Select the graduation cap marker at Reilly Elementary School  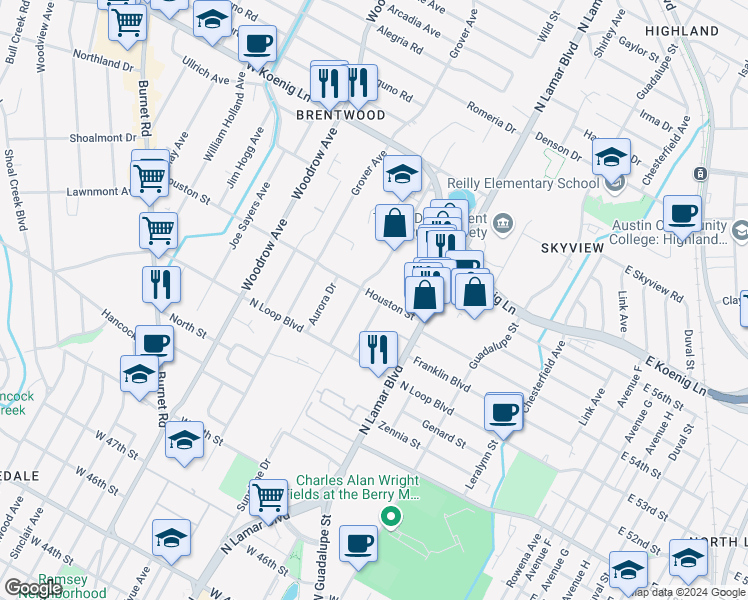pyautogui.click(x=612, y=158)
